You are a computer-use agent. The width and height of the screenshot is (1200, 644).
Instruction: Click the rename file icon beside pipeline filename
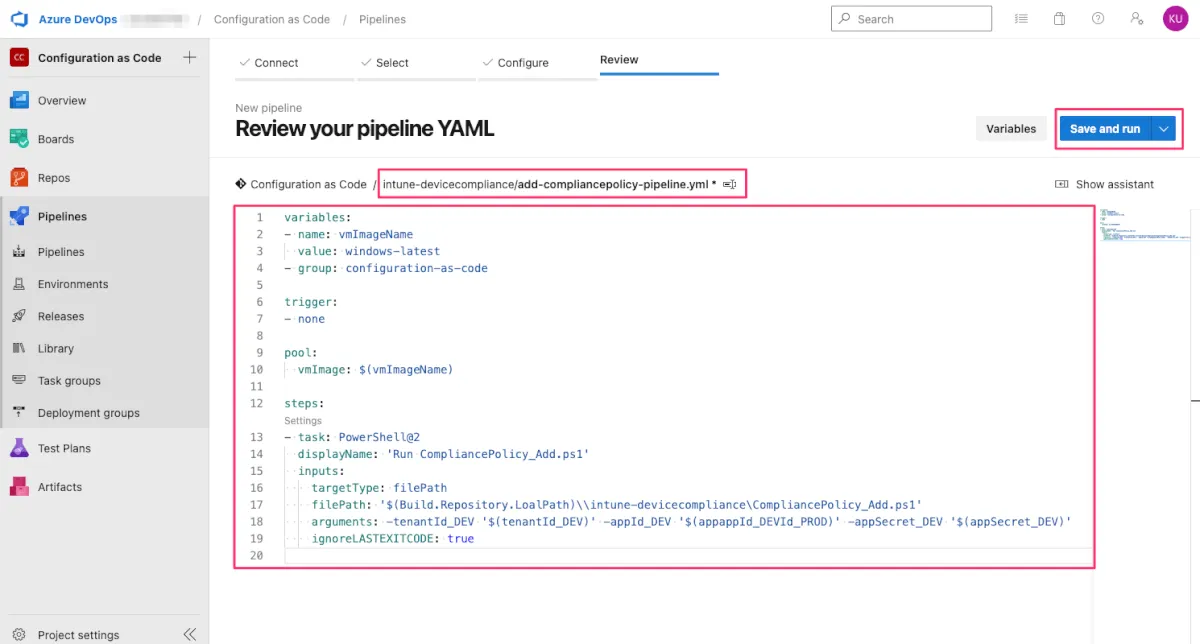(730, 185)
